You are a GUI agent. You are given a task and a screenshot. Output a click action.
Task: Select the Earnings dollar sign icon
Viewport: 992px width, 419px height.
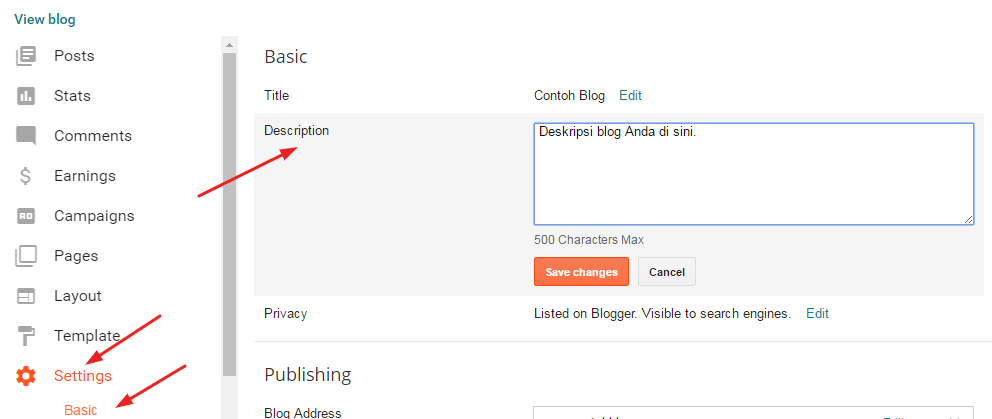click(26, 176)
